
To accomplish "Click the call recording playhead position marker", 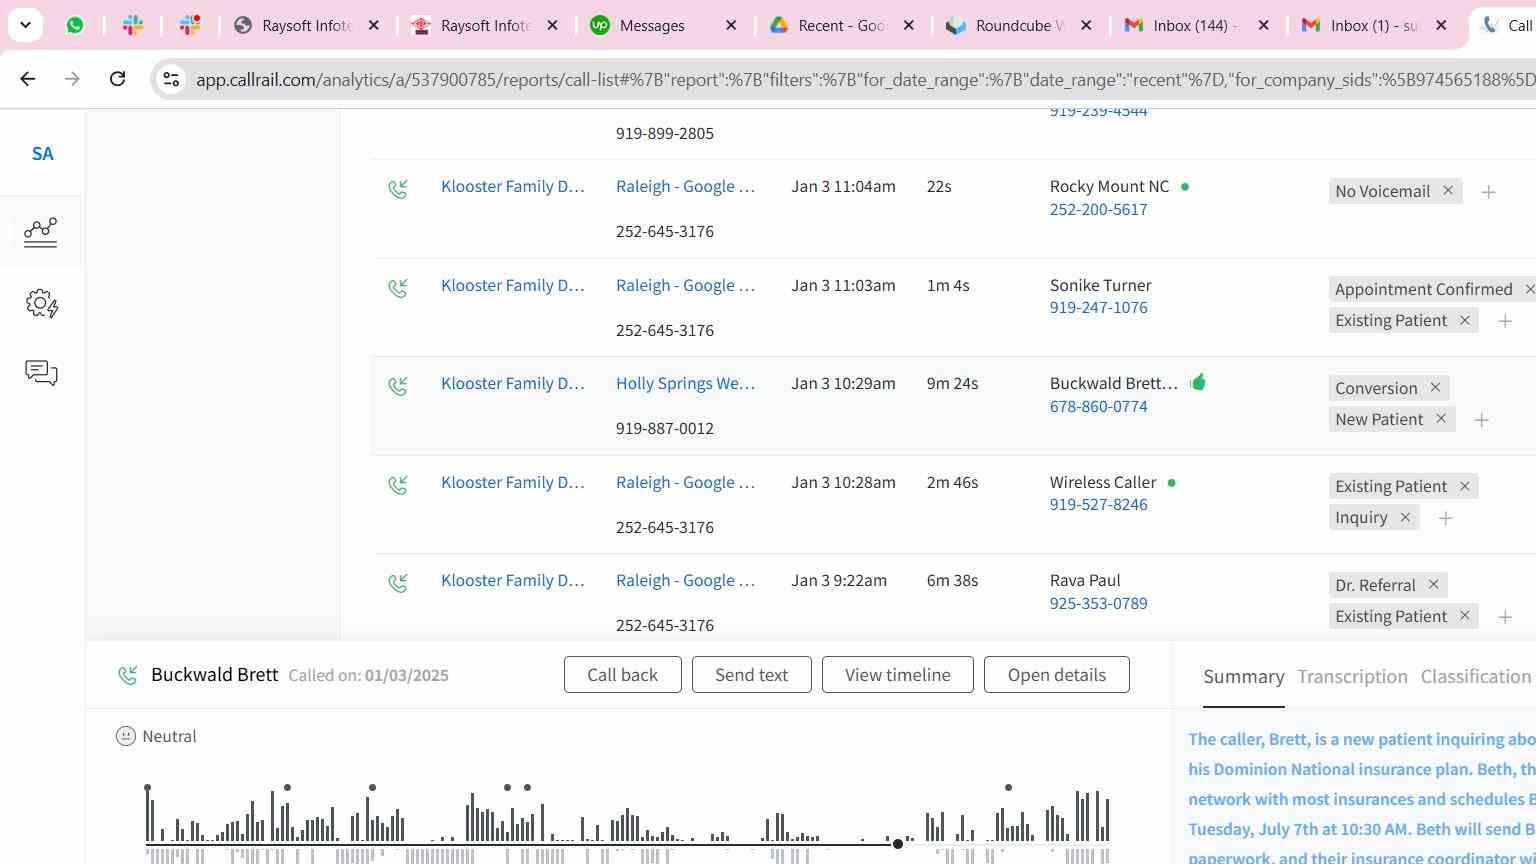I will pyautogui.click(x=898, y=844).
